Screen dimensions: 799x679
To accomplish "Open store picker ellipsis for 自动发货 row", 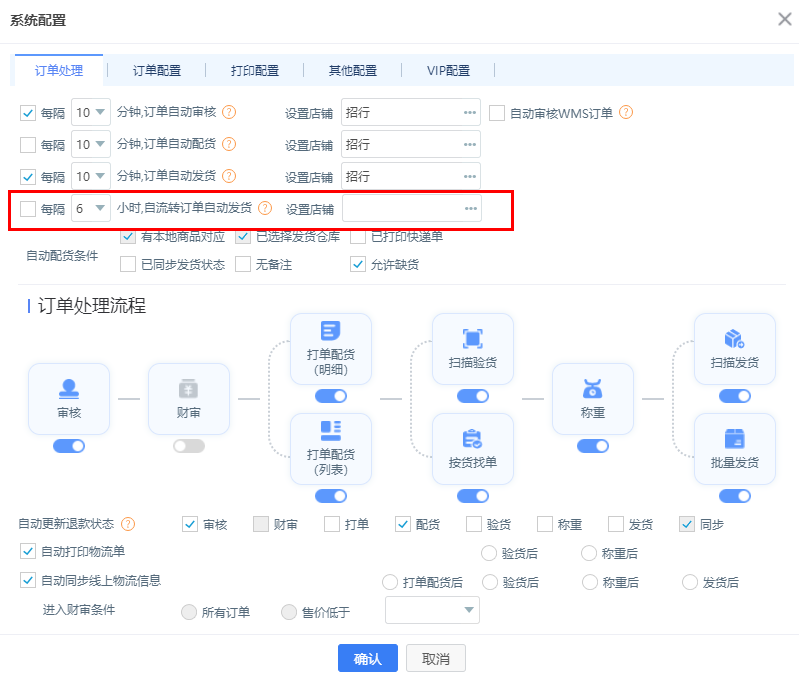I will pyautogui.click(x=470, y=177).
